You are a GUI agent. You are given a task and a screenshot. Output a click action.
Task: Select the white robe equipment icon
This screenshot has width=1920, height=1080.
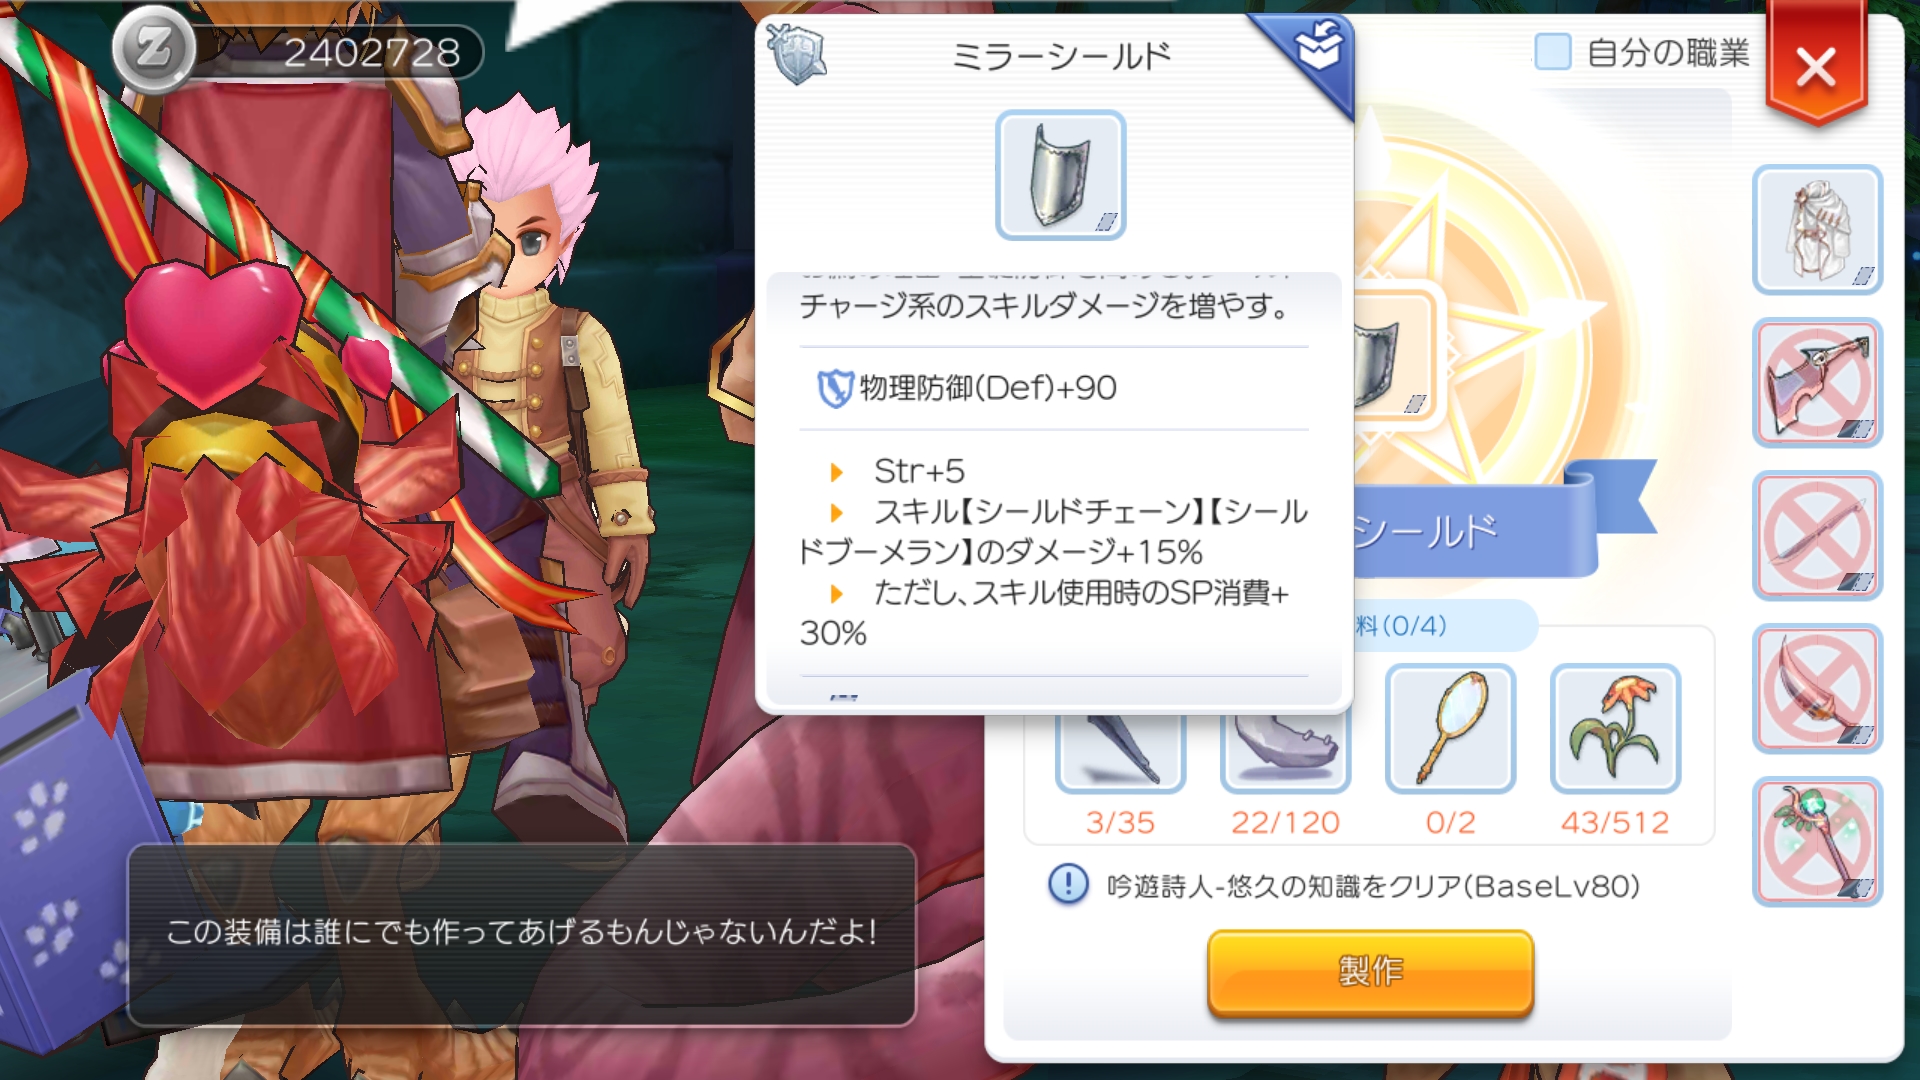(1817, 230)
